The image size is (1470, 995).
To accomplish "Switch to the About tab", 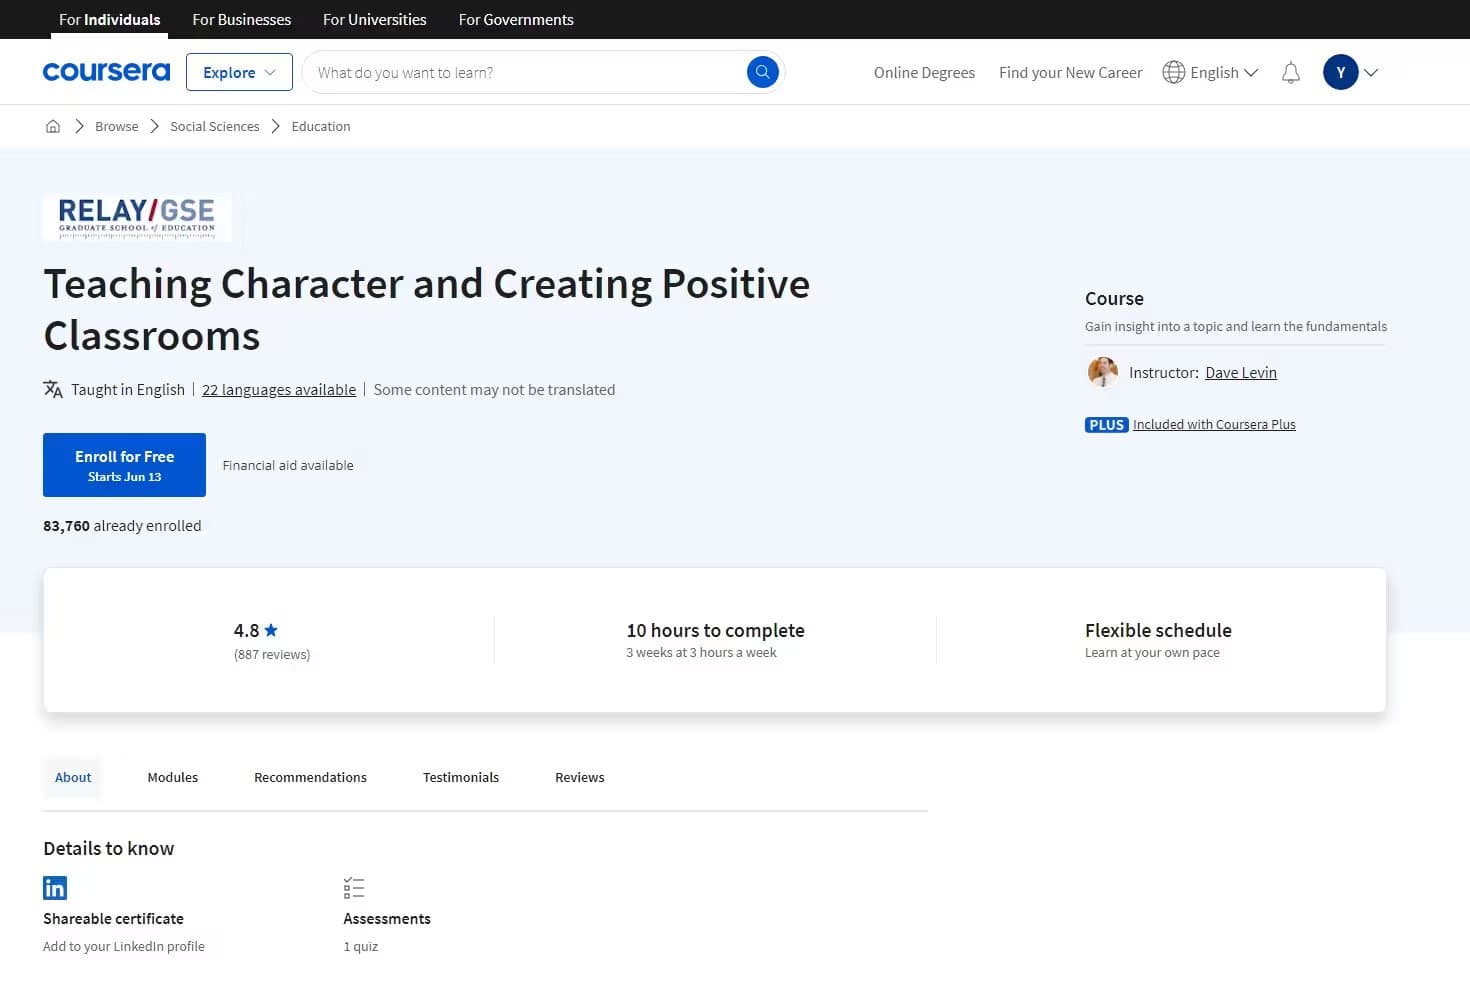I will pyautogui.click(x=73, y=777).
